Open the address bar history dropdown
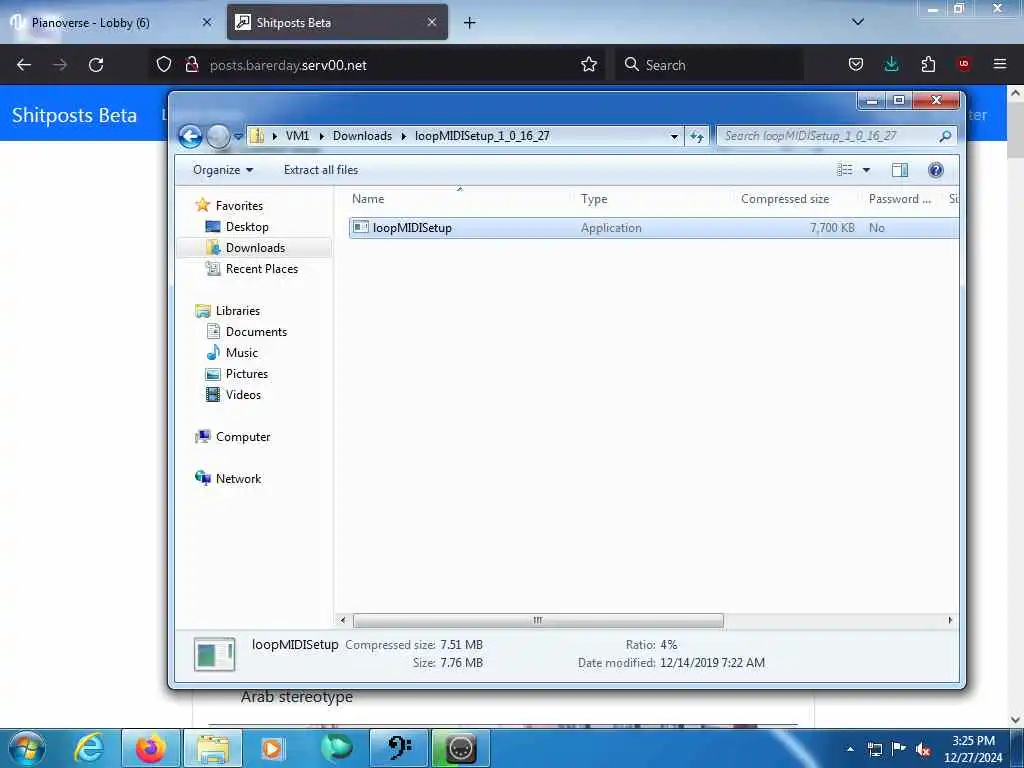 point(674,136)
